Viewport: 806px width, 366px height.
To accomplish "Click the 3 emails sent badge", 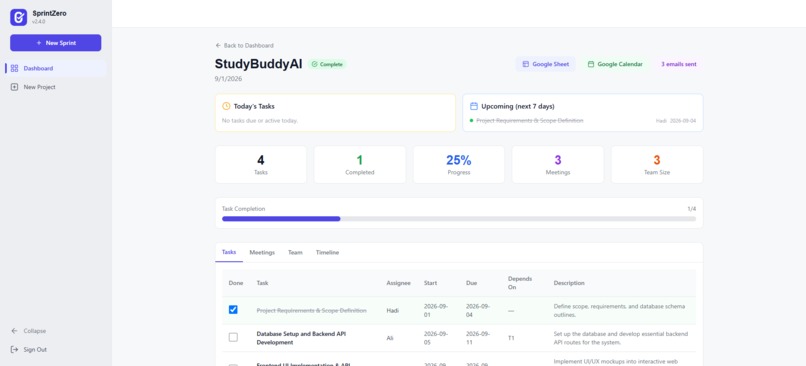I will pos(679,64).
